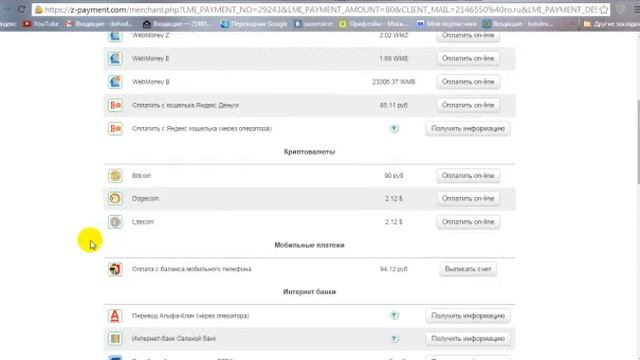
Task: Get information for Svyaznoy Bank internet-bank
Action: pyautogui.click(x=468, y=338)
